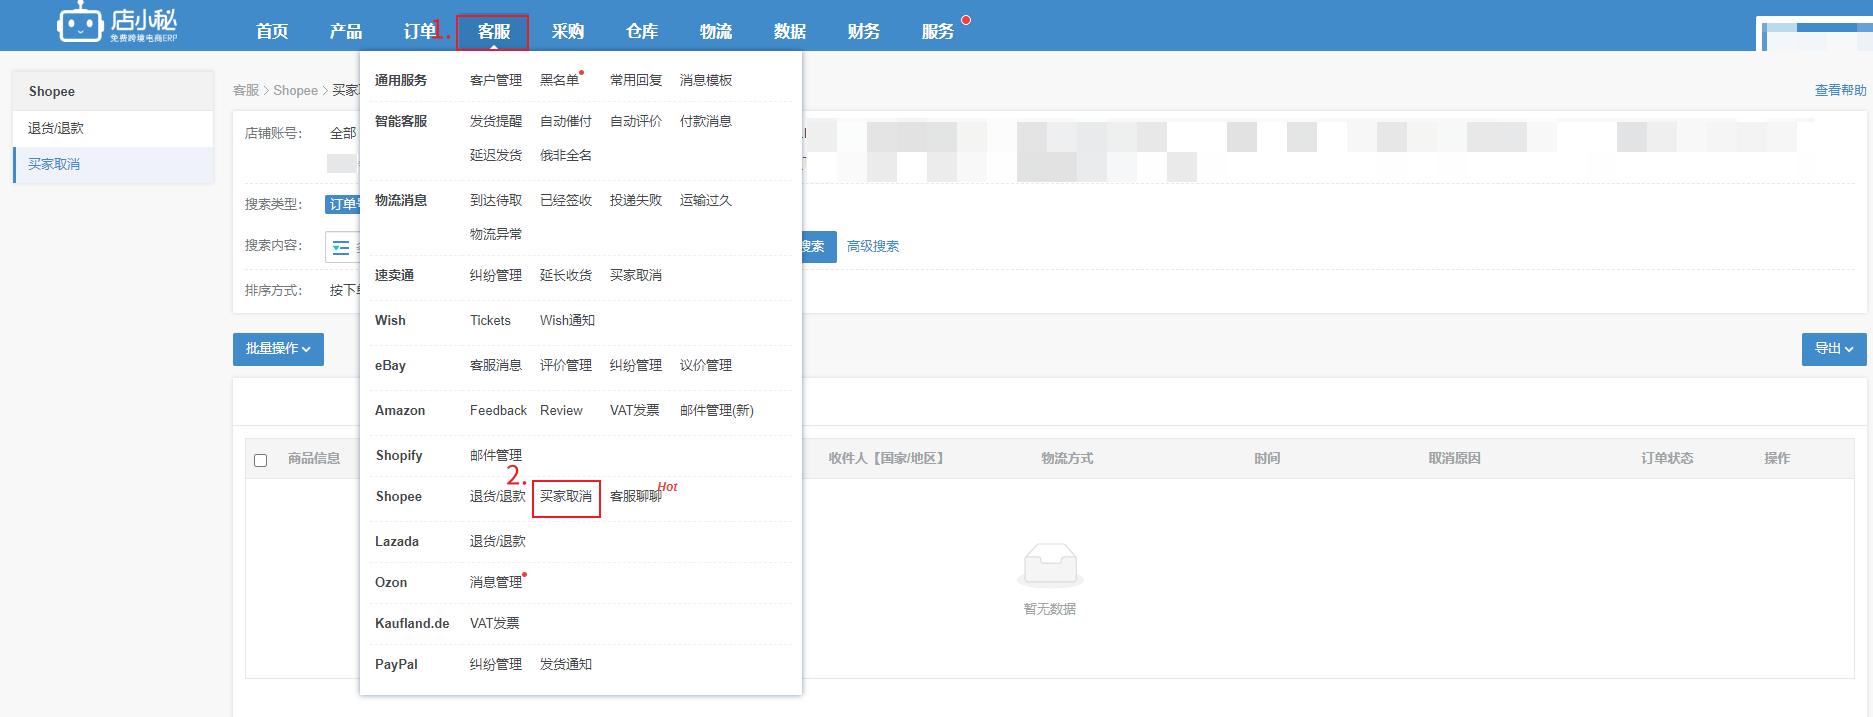Choose 邮件管理 under Shopify
Image resolution: width=1873 pixels, height=717 pixels.
click(x=496, y=455)
